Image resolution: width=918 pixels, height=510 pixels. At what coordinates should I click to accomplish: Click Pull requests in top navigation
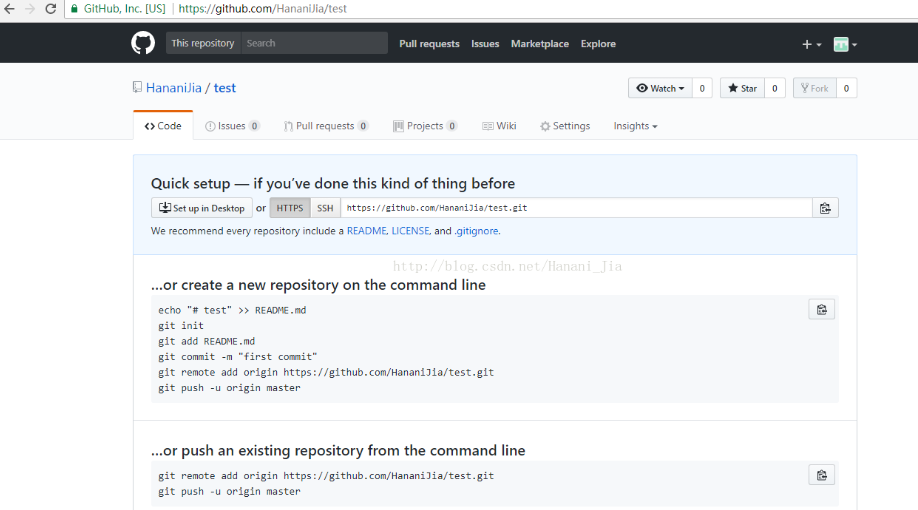429,44
